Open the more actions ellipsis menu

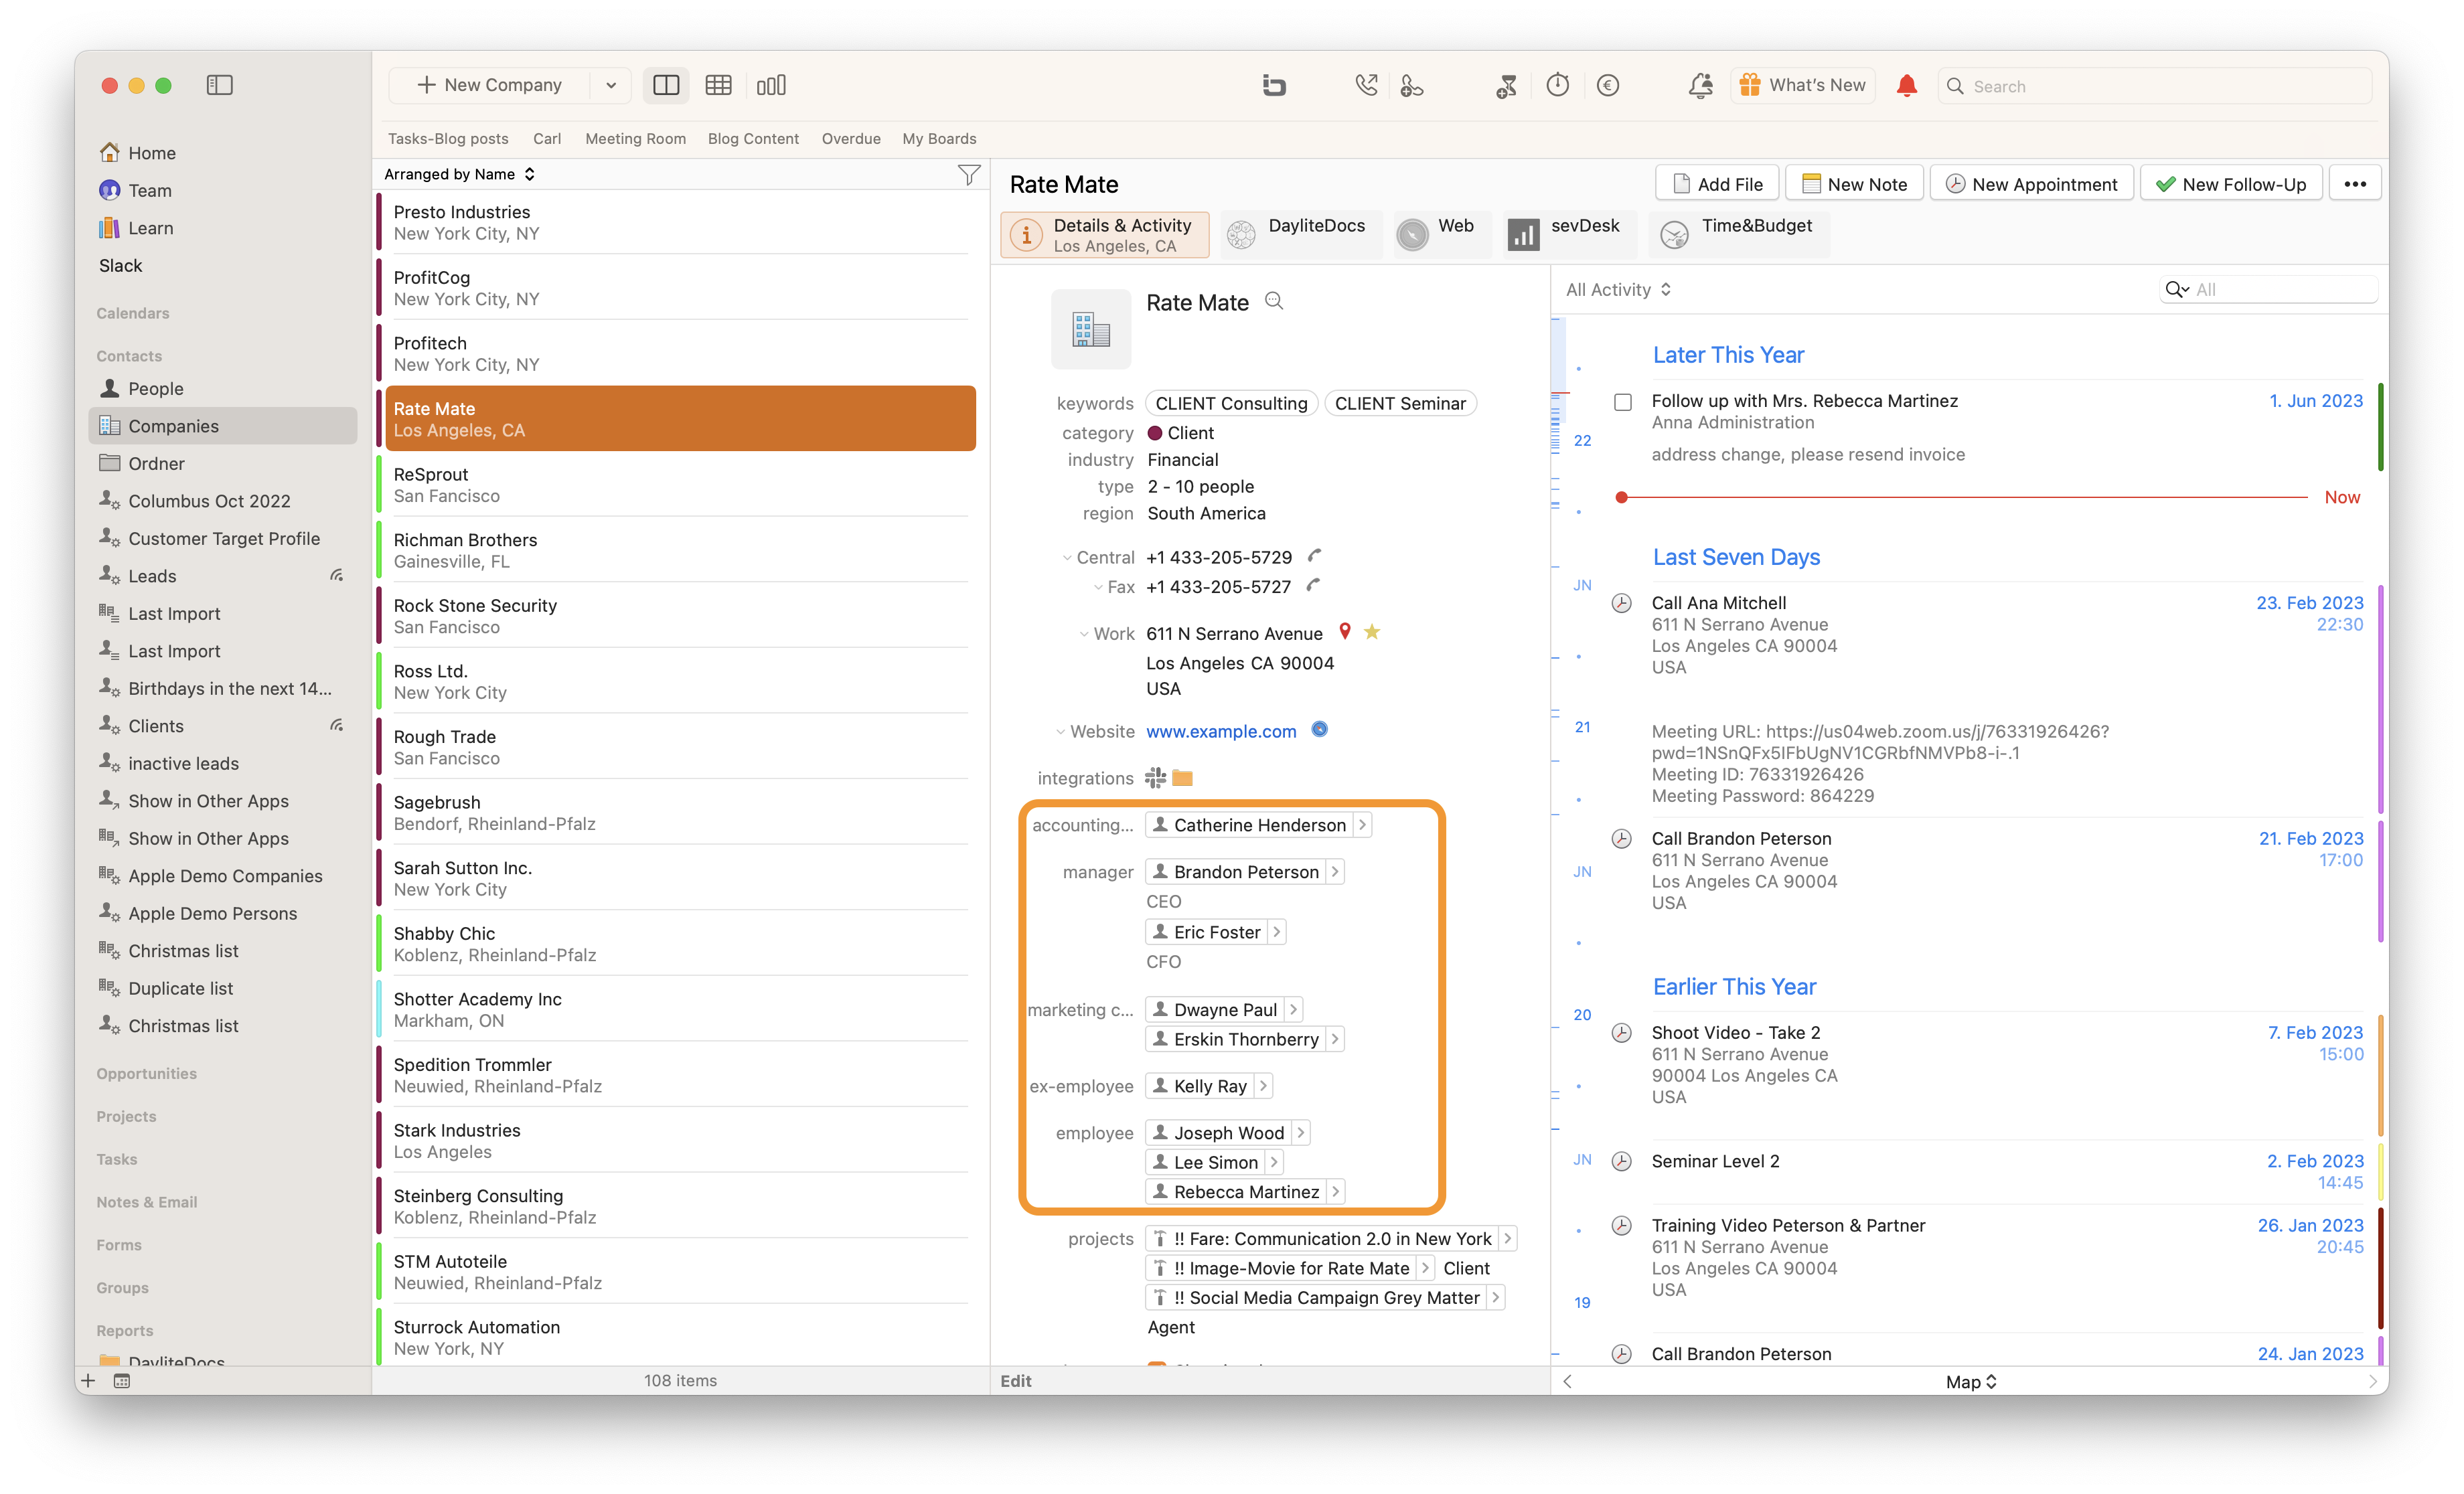tap(2354, 184)
